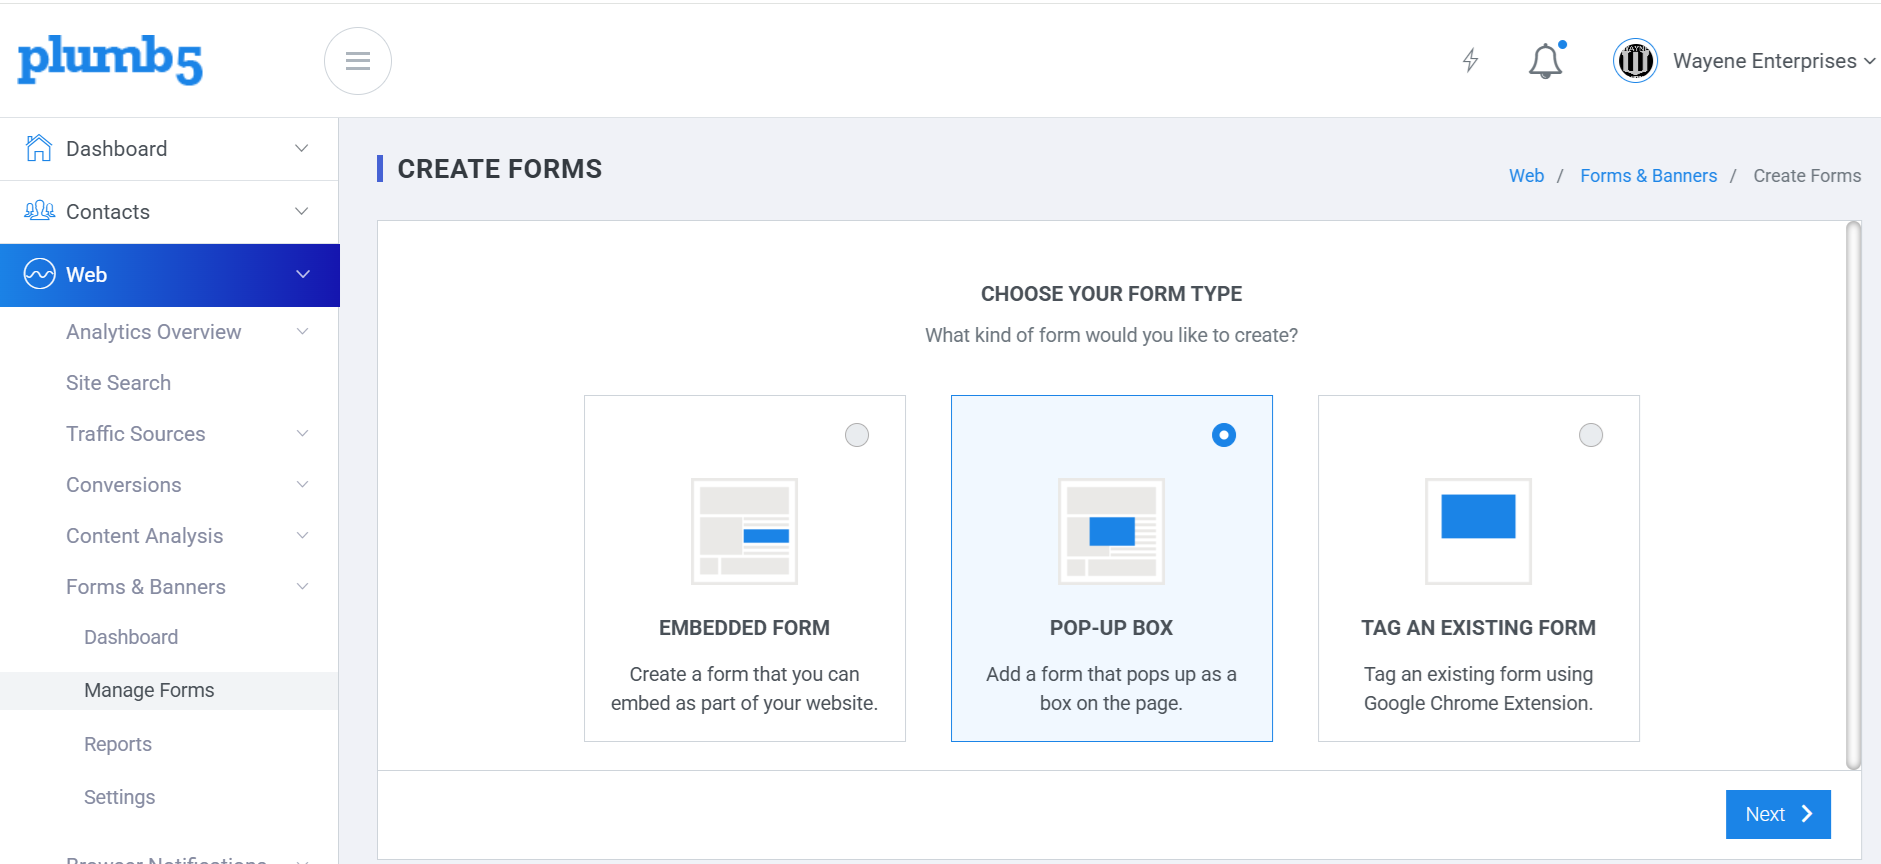Screen dimensions: 1881x864
Task: Toggle the hamburger menu button
Action: tap(358, 61)
